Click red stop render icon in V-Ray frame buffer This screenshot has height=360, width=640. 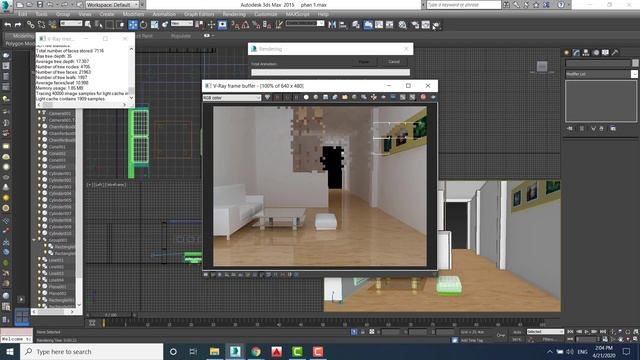(423, 97)
